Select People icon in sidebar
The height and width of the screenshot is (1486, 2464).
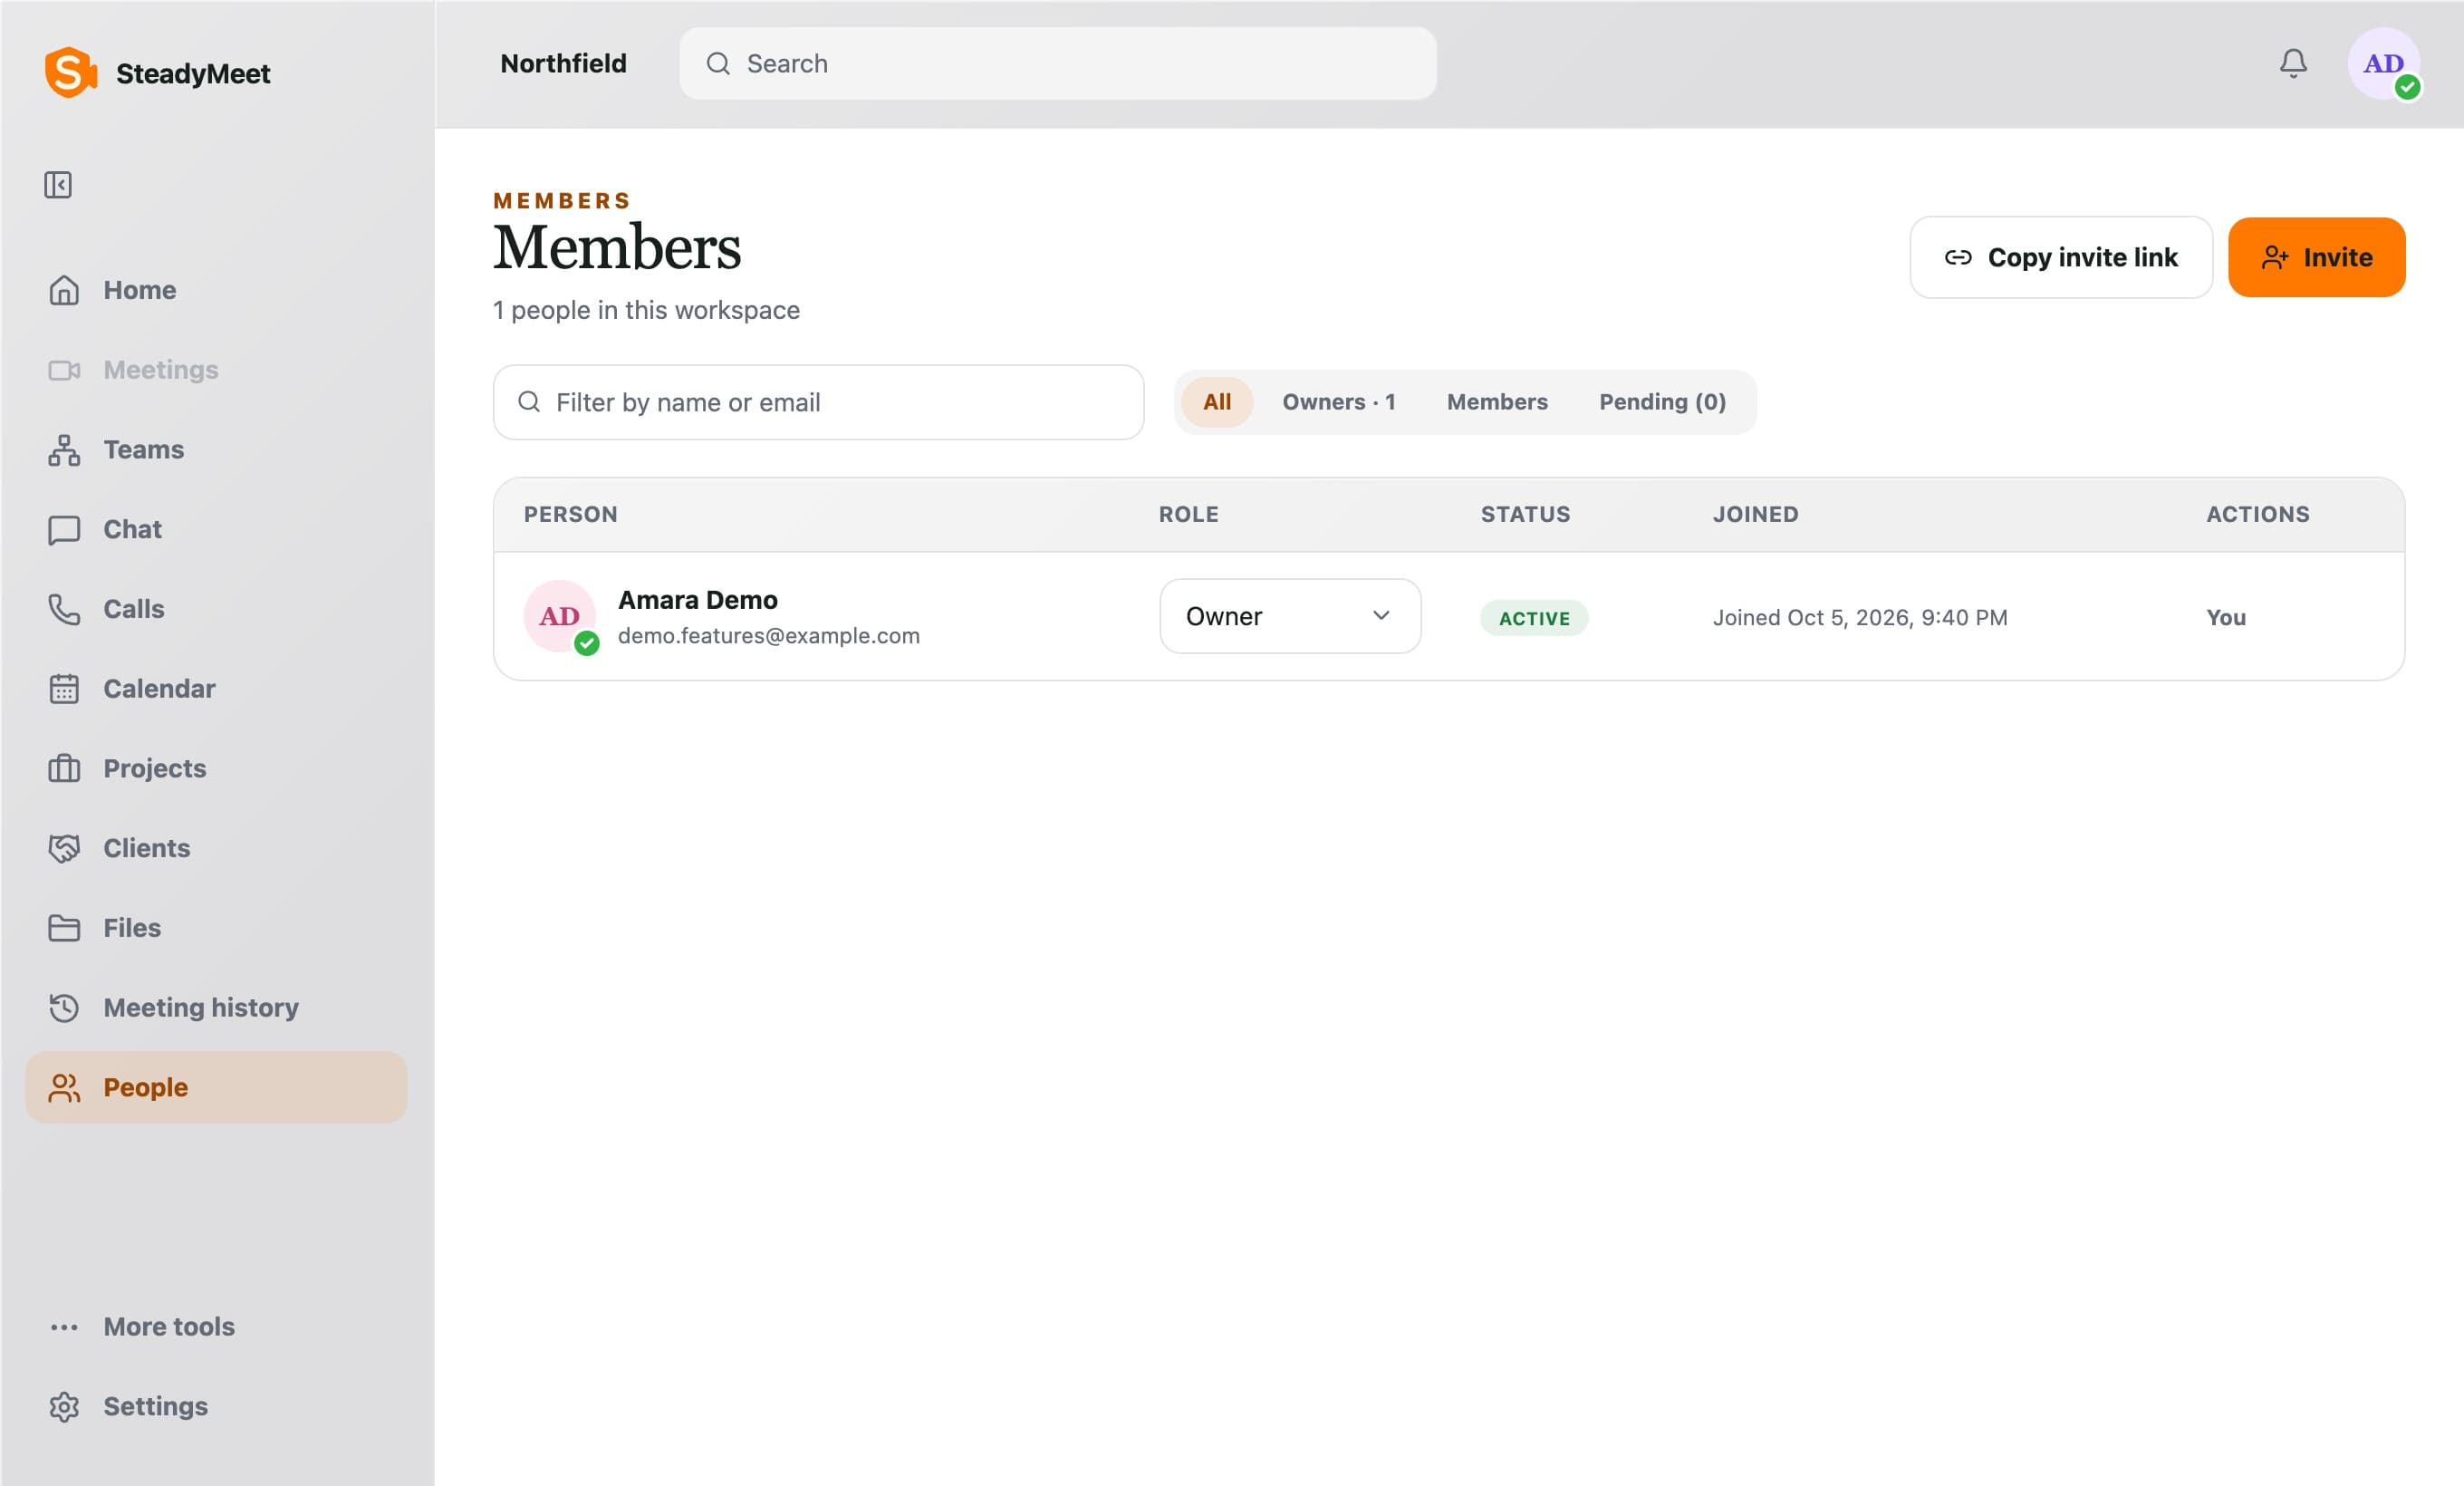click(64, 1088)
